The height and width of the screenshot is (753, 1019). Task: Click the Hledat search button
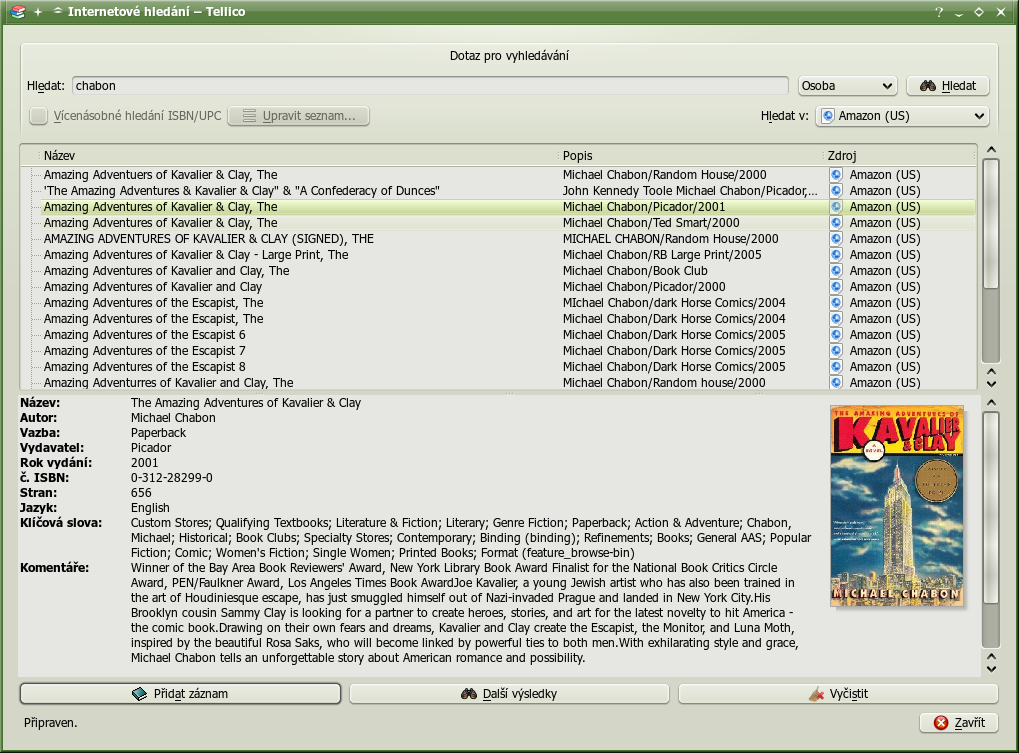[x=948, y=86]
